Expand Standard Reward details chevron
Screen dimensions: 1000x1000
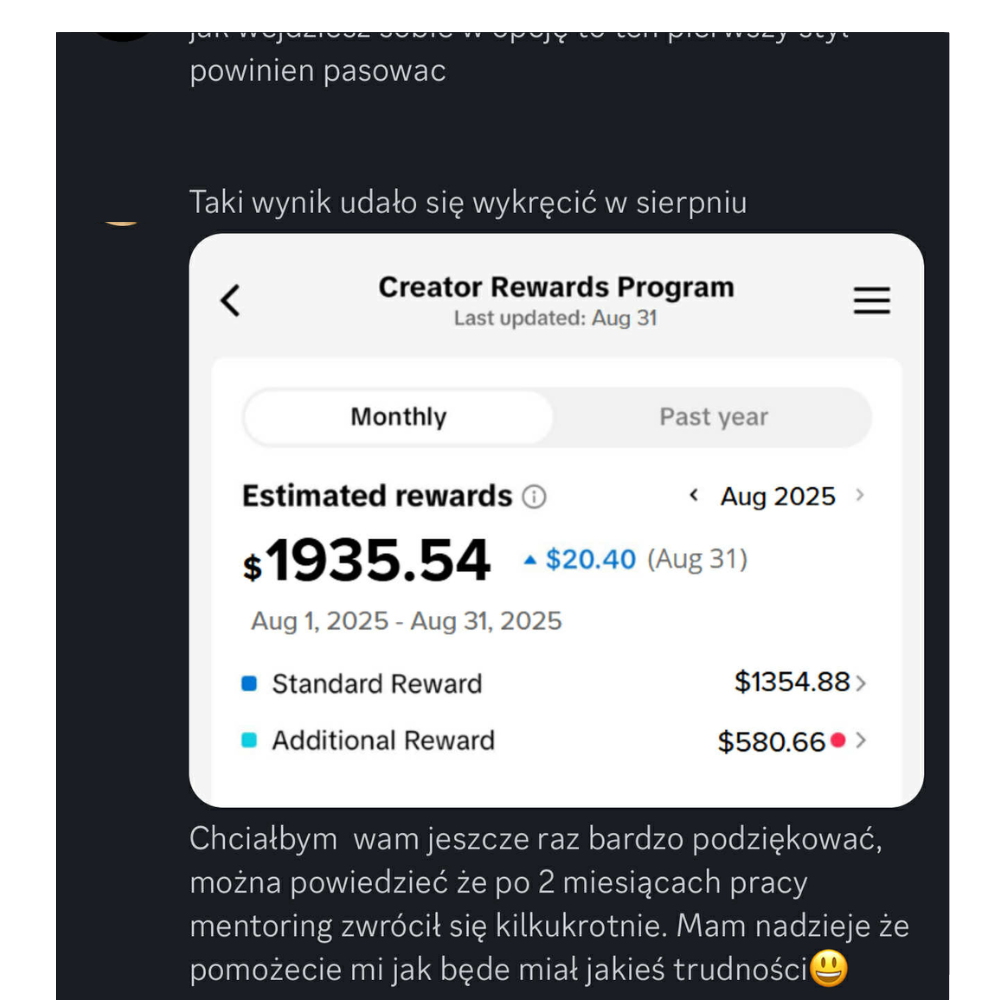862,684
